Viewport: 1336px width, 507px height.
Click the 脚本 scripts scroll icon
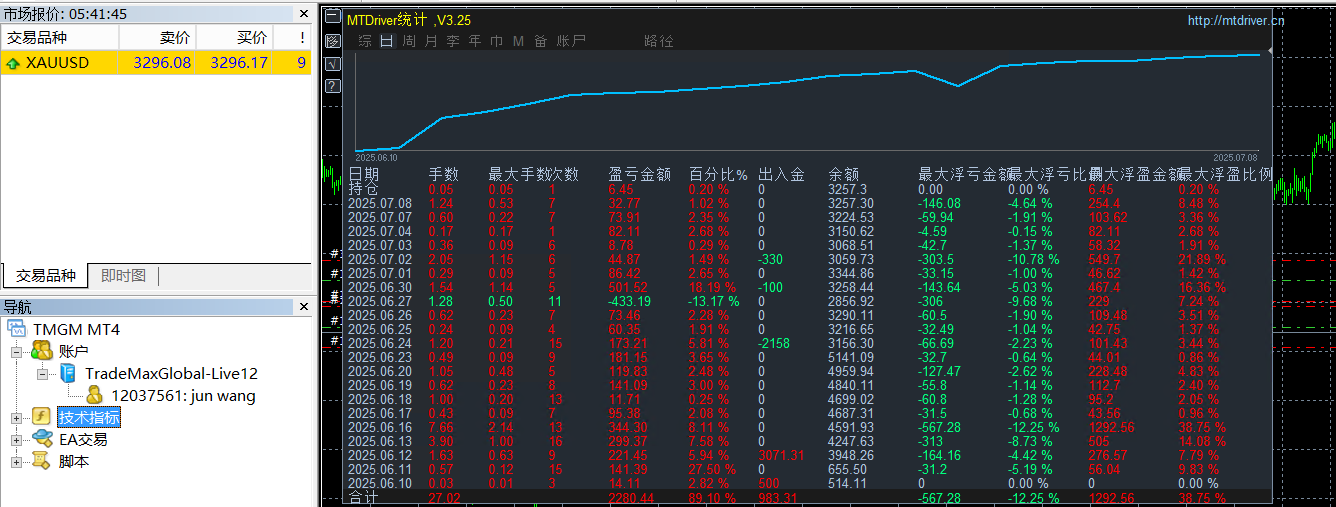click(42, 461)
